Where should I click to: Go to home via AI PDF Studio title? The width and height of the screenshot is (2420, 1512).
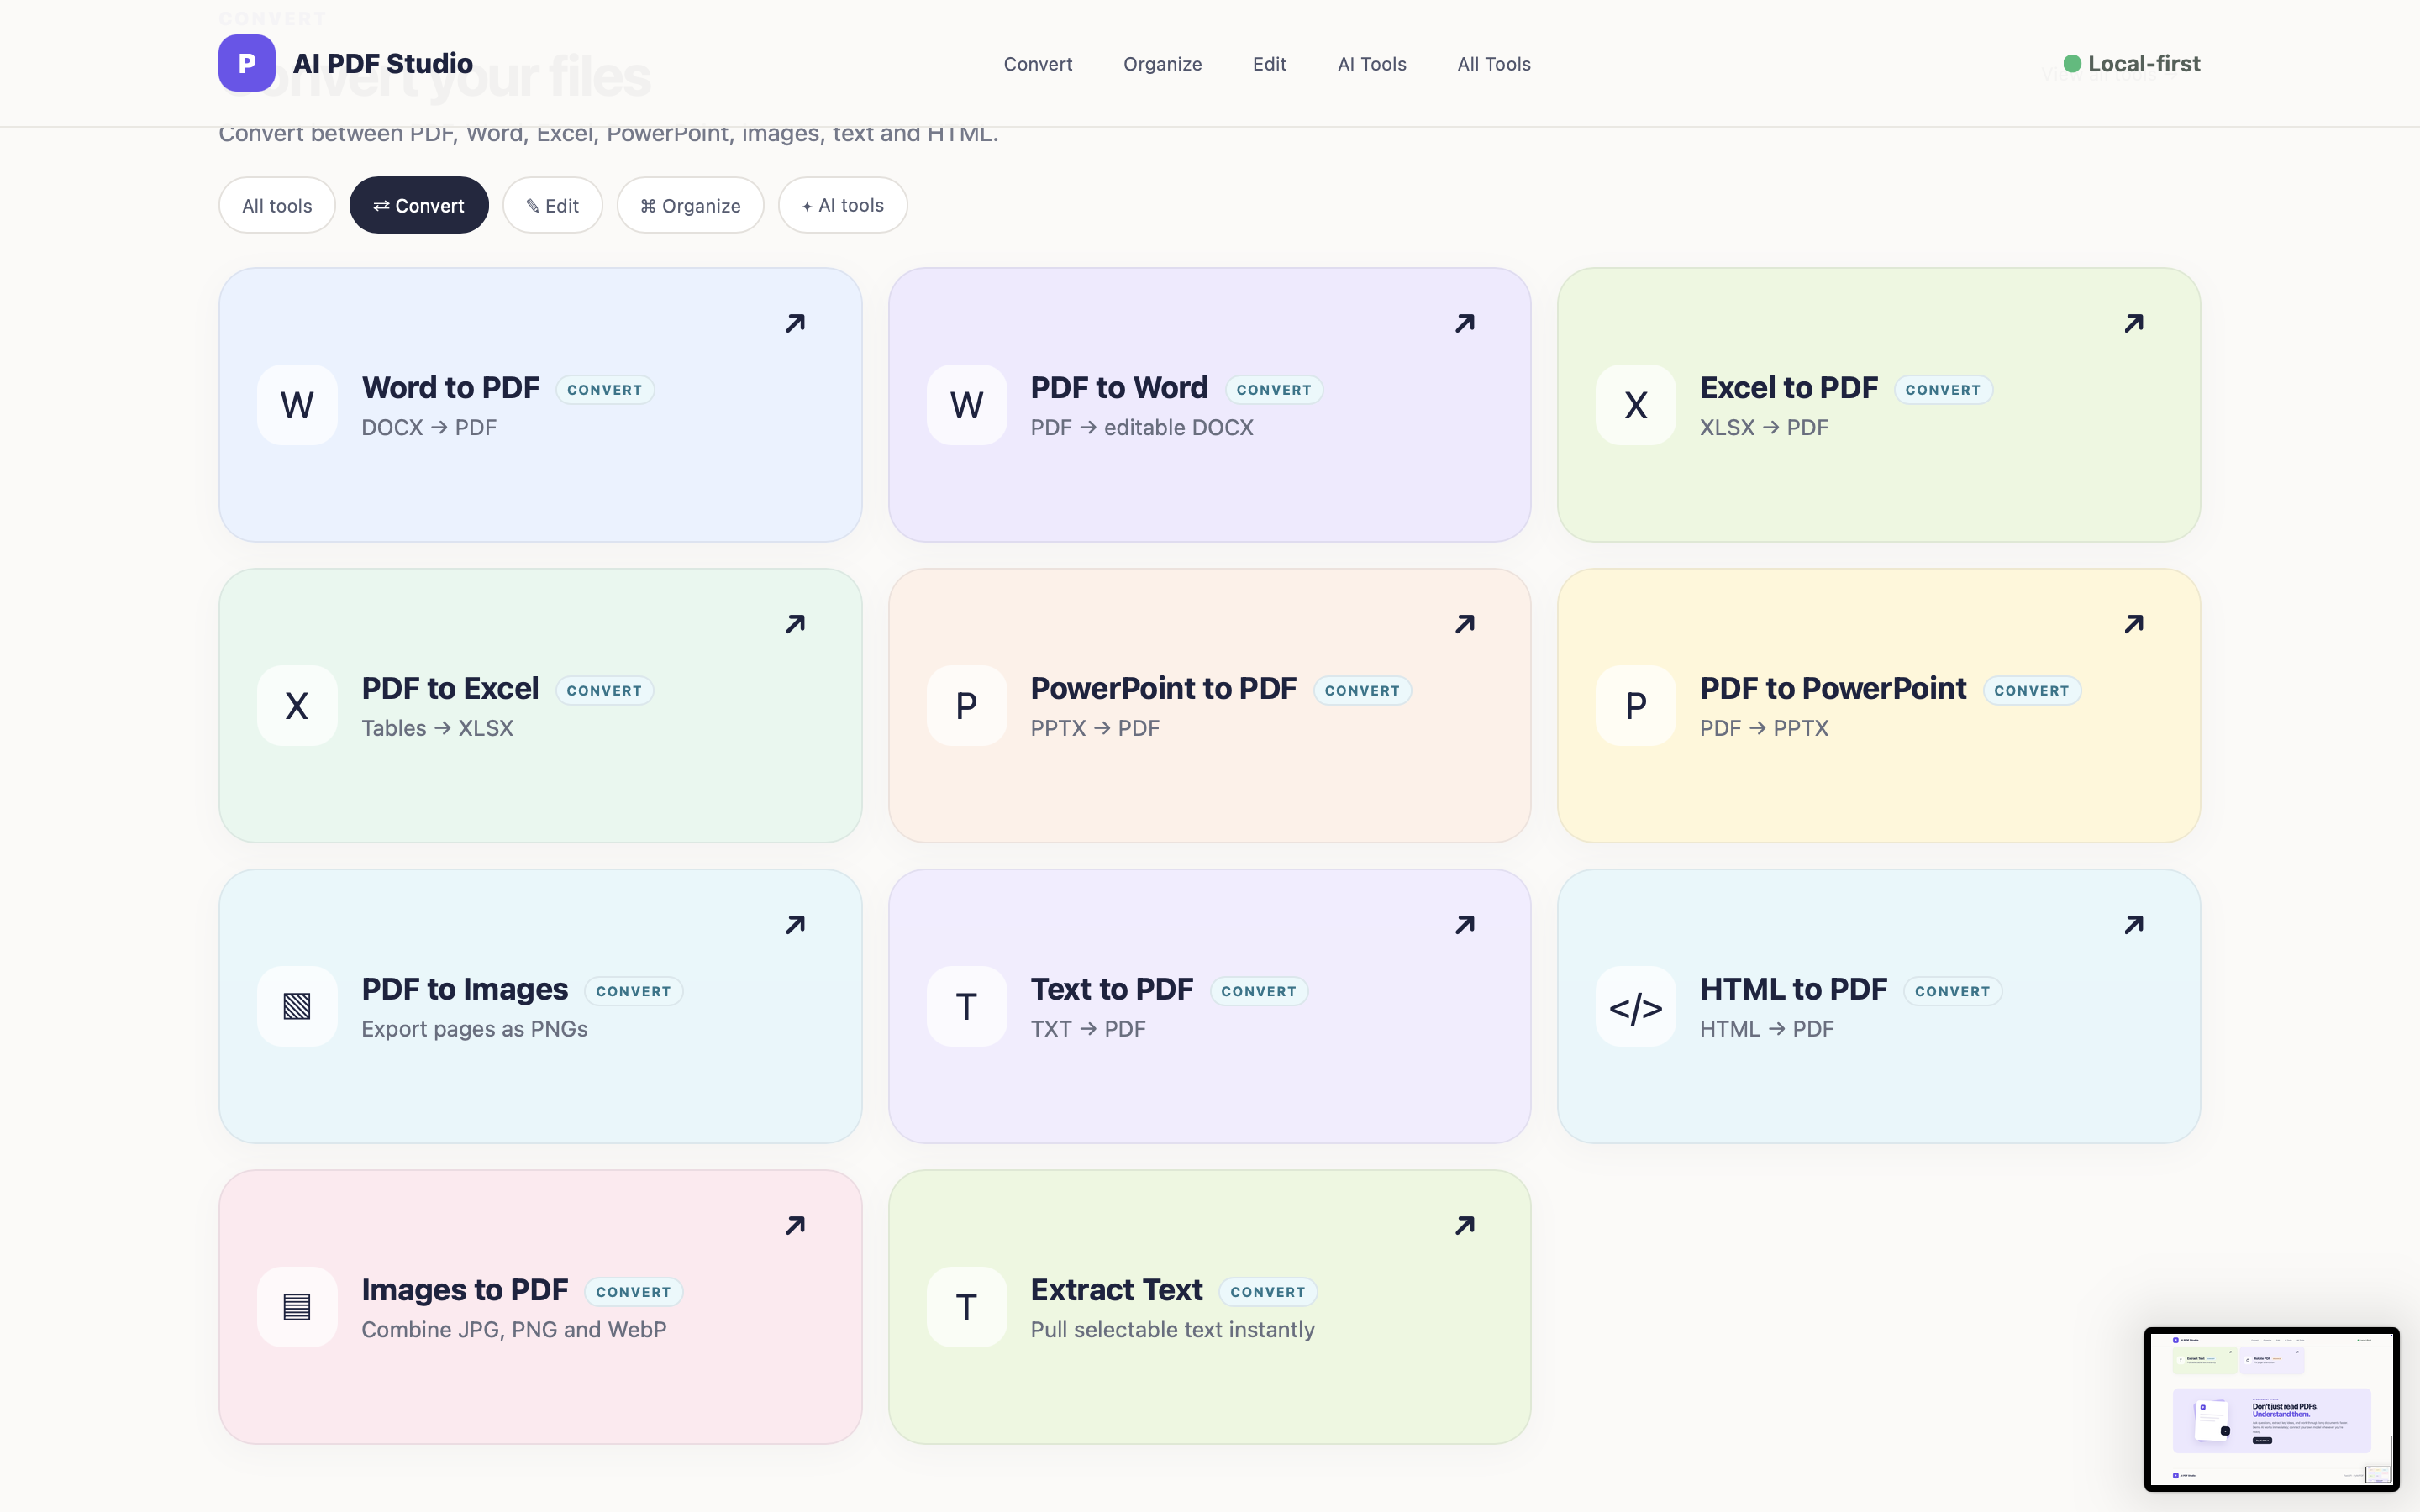(383, 63)
